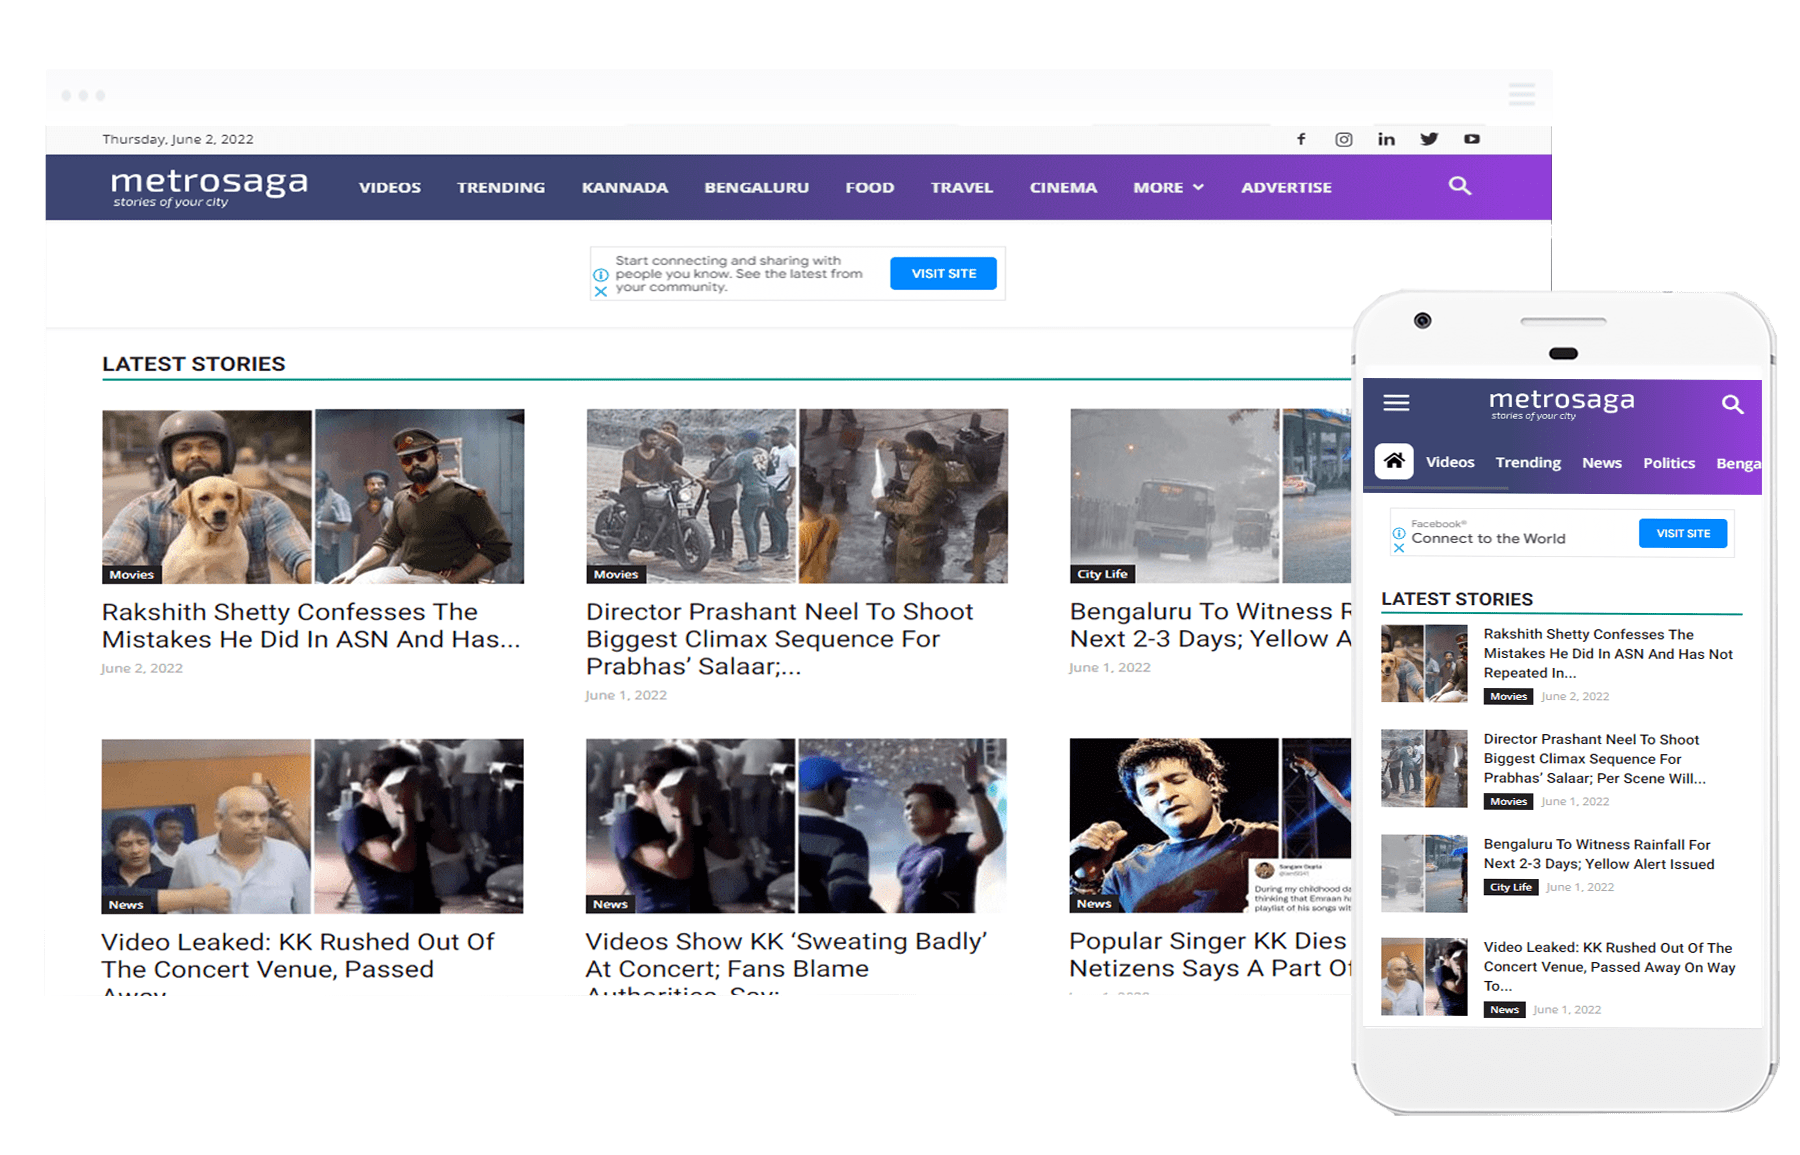Select the mobile Trending tab
This screenshot has height=1155, width=1800.
tap(1528, 462)
